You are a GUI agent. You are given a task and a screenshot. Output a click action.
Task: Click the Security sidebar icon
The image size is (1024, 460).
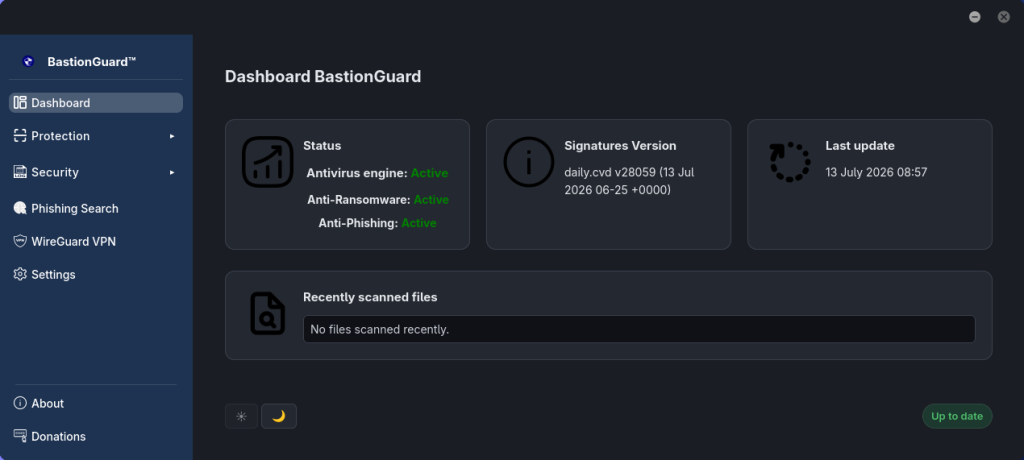20,172
